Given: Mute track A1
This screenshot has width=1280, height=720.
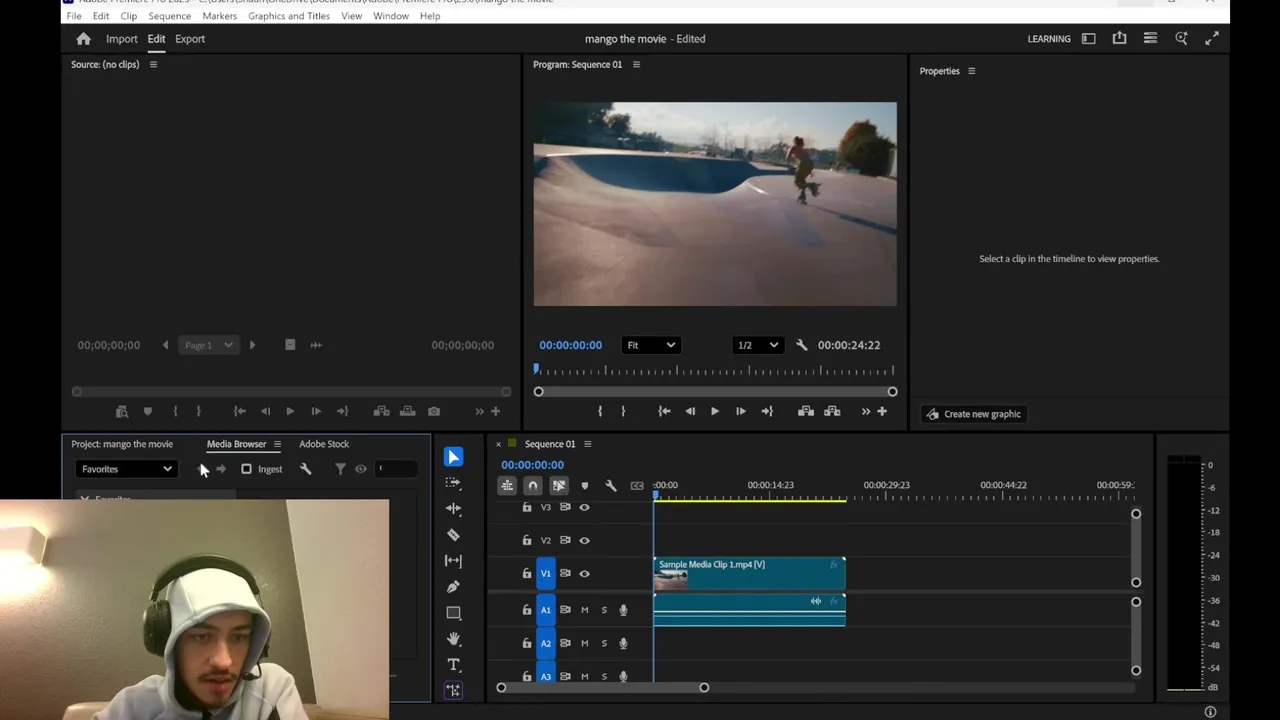Looking at the screenshot, I should pos(585,610).
